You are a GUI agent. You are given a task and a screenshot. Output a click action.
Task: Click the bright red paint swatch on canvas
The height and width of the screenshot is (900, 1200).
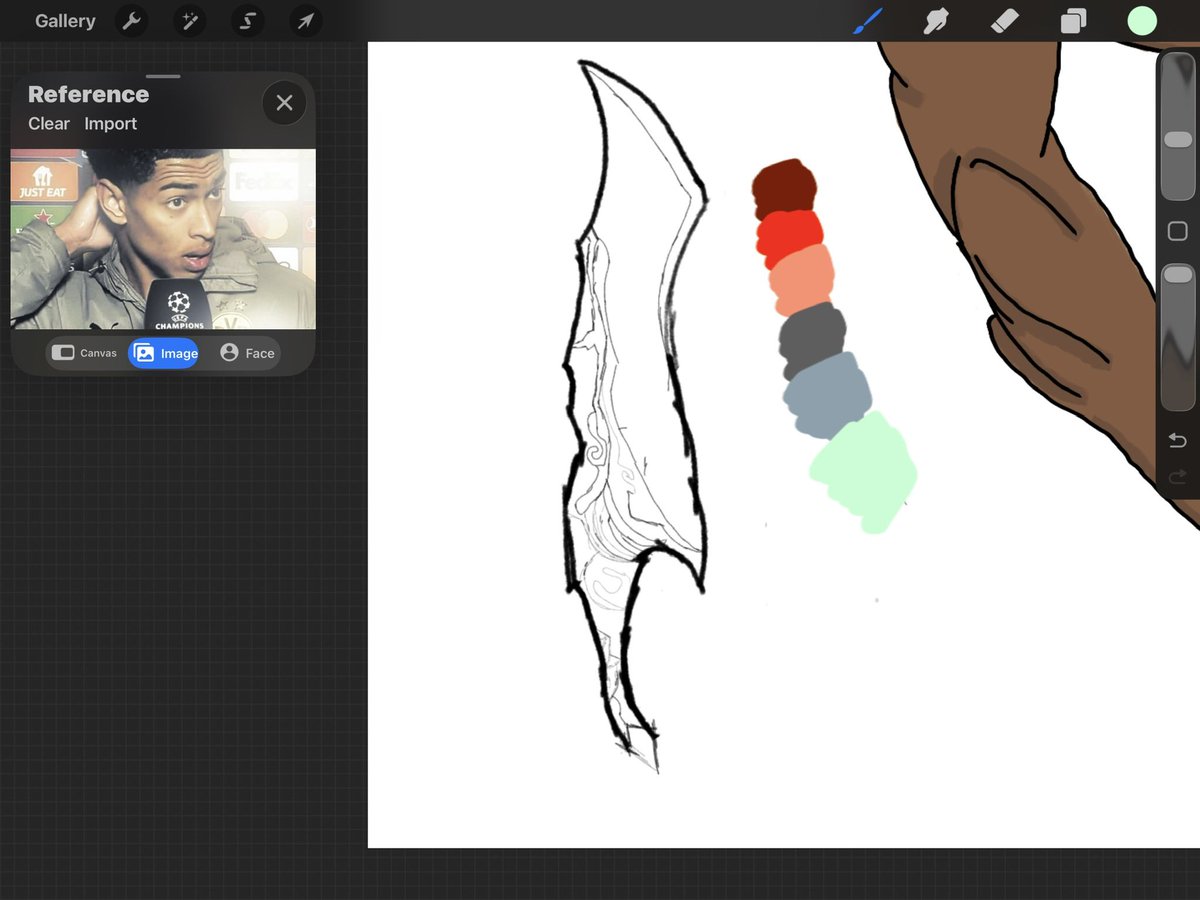790,236
